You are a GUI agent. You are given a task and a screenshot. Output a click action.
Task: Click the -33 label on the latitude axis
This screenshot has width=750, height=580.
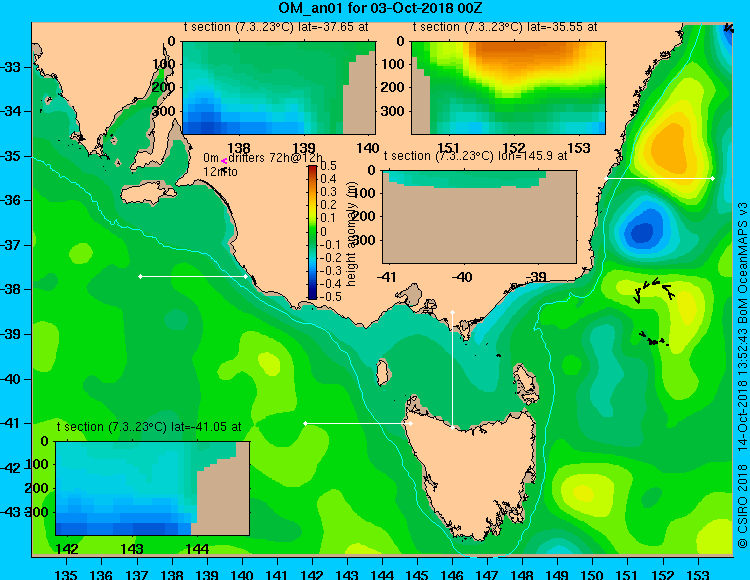pos(10,67)
